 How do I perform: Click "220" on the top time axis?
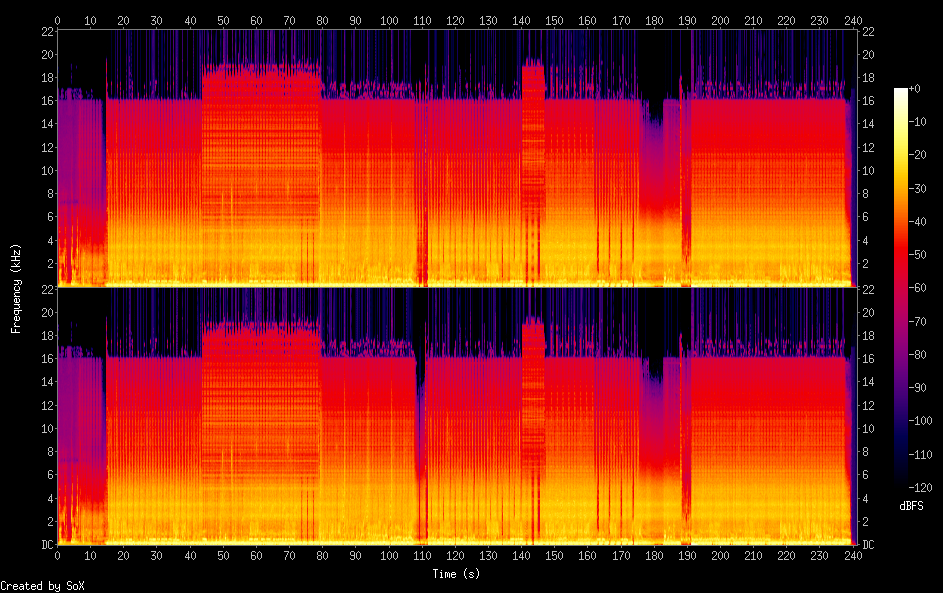click(787, 20)
